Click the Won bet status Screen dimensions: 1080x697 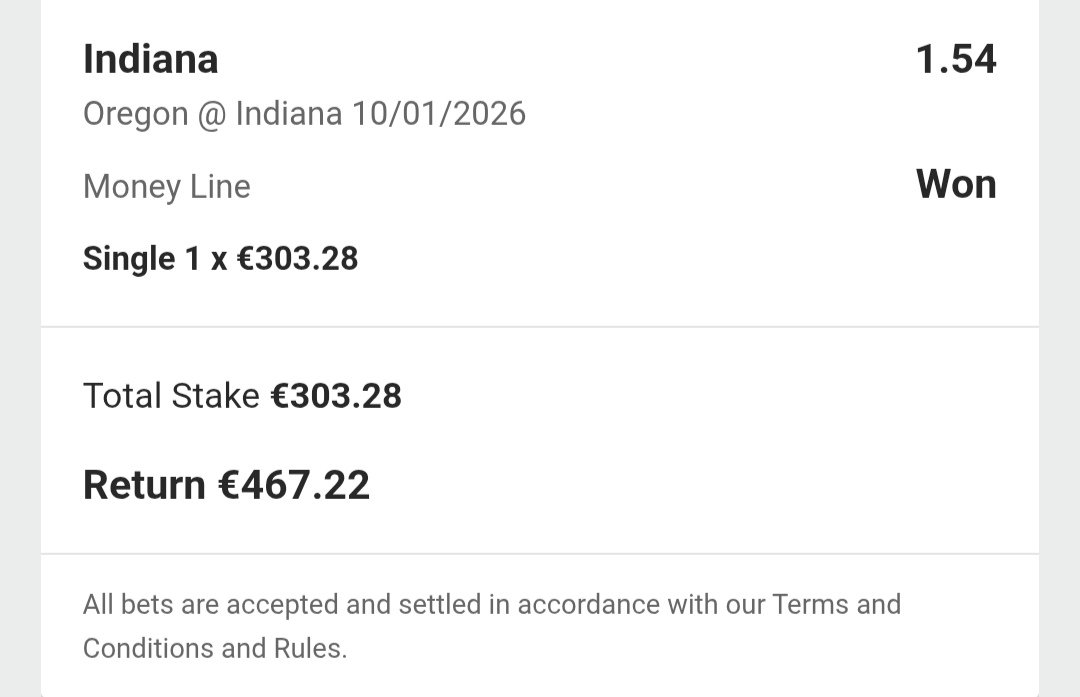(x=956, y=185)
